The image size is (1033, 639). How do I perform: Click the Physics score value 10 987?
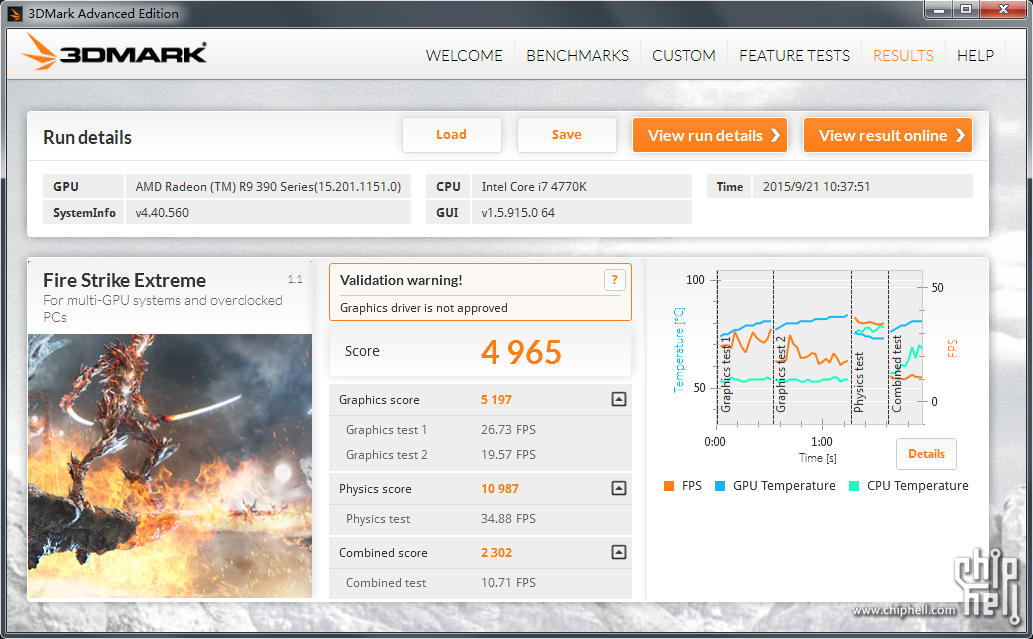point(499,489)
